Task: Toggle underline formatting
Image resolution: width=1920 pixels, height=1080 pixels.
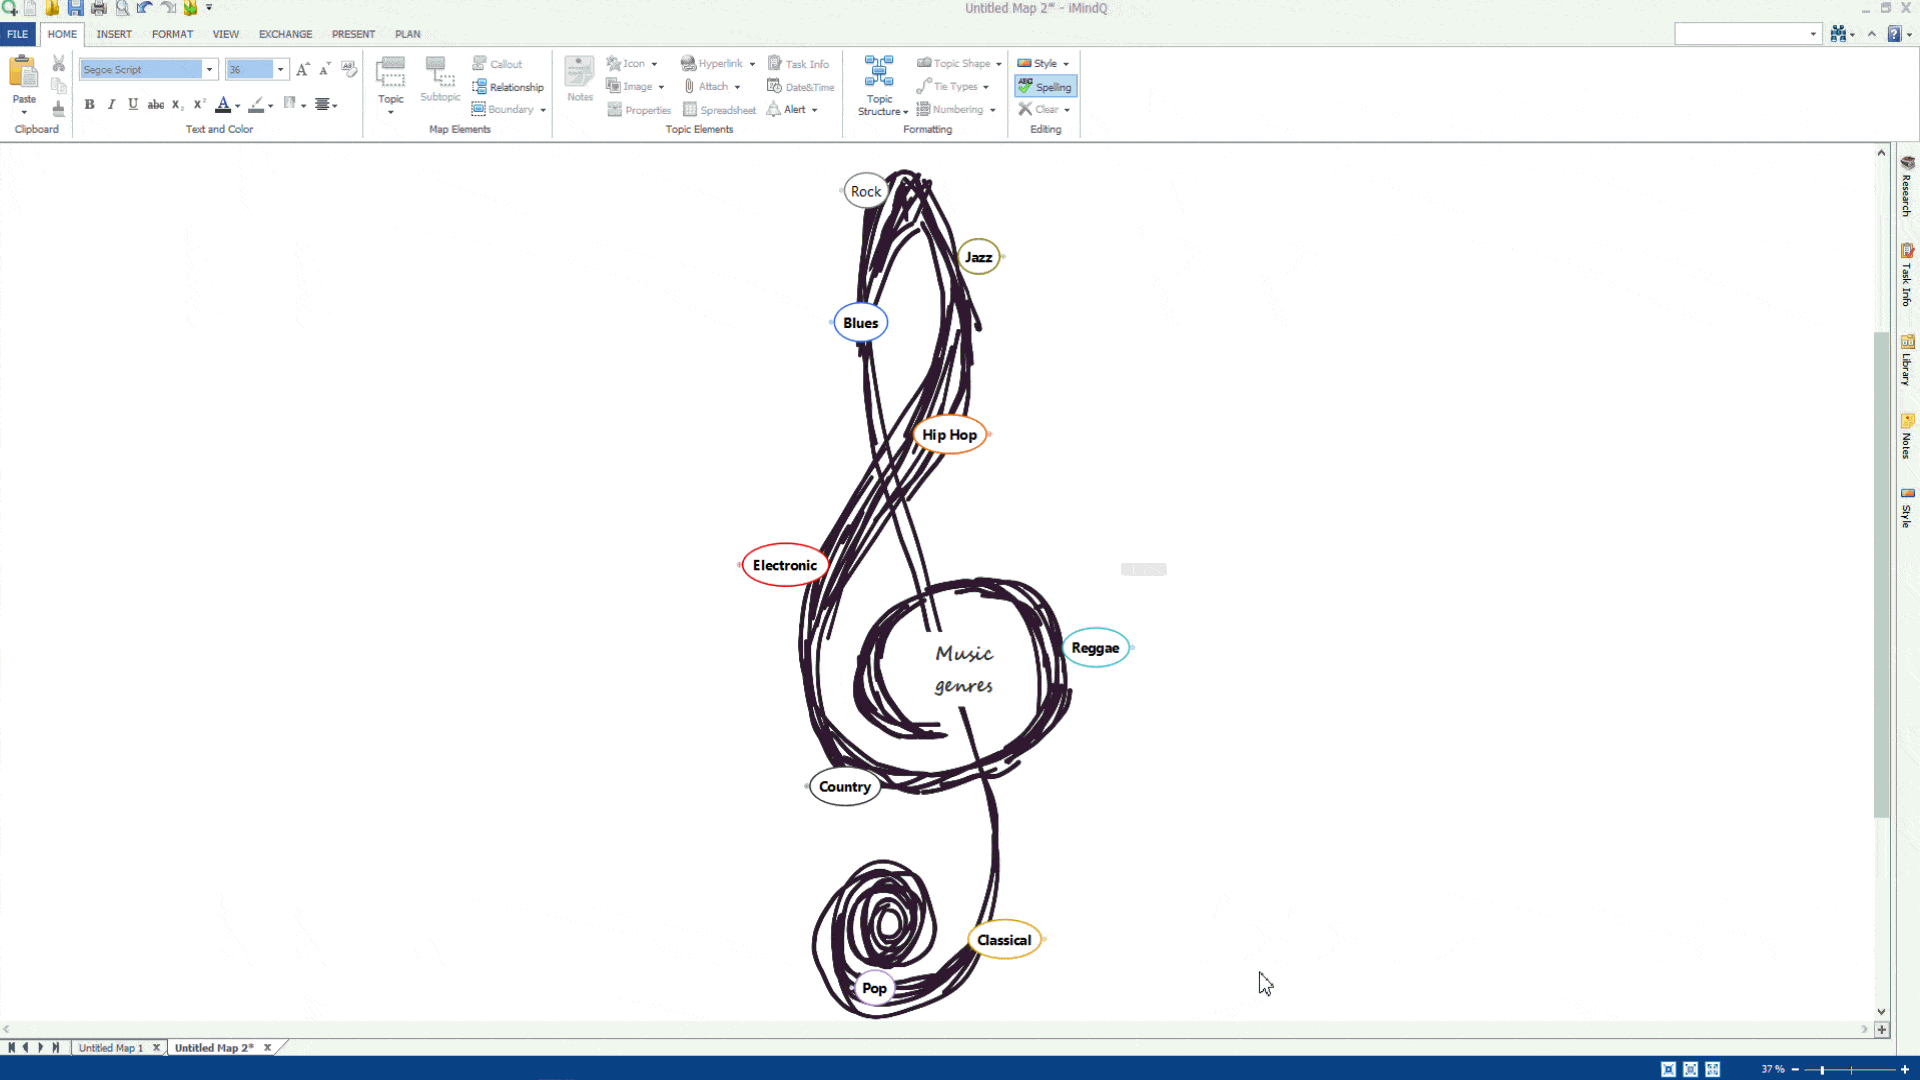Action: pos(133,104)
